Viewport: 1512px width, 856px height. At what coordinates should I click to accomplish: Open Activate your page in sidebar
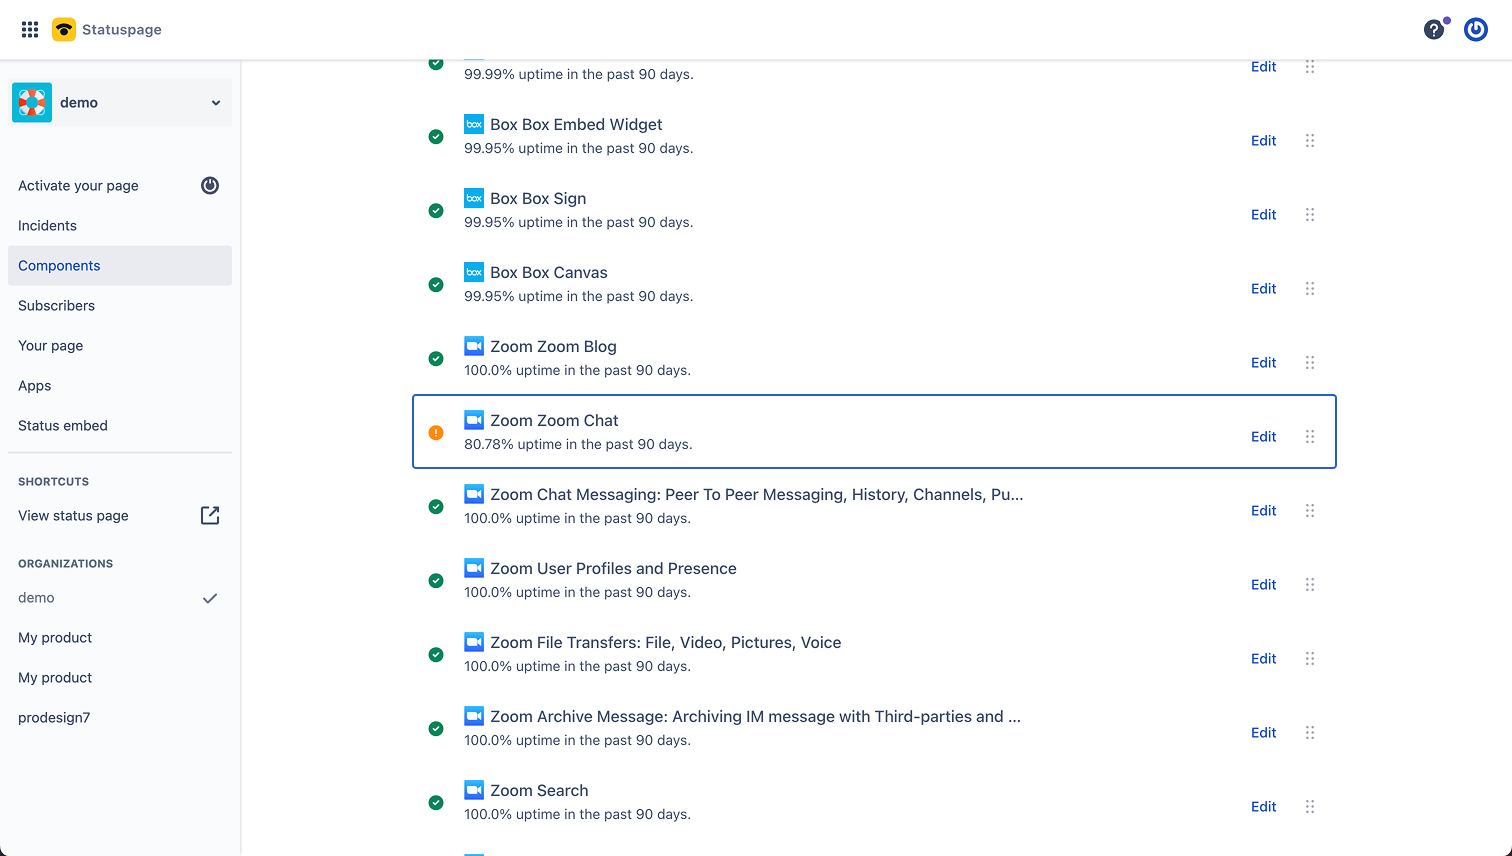pyautogui.click(x=120, y=186)
